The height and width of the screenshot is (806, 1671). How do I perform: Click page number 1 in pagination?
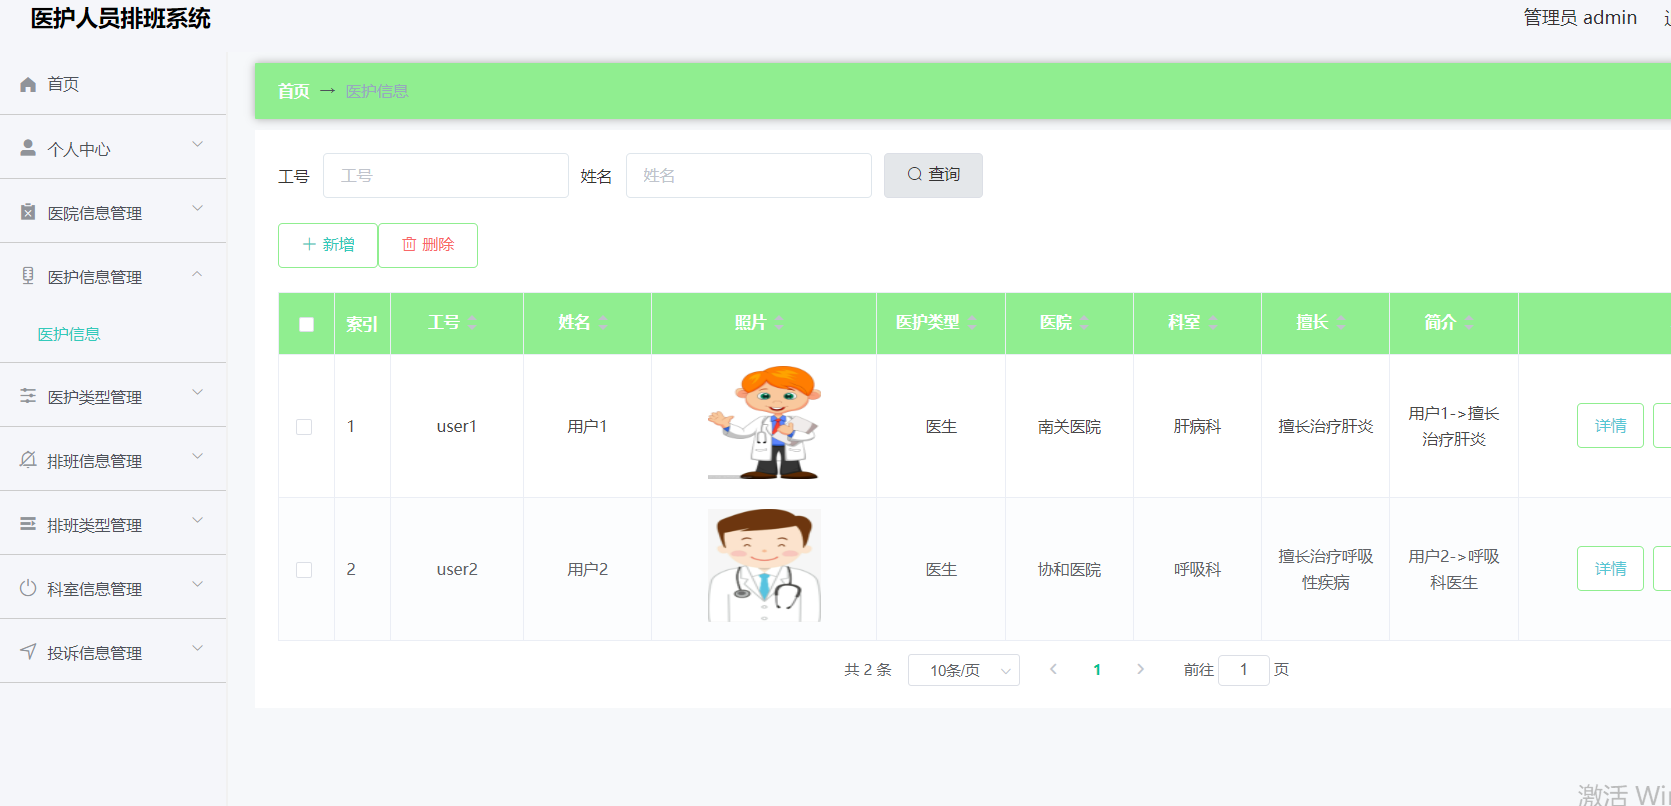[x=1097, y=670]
